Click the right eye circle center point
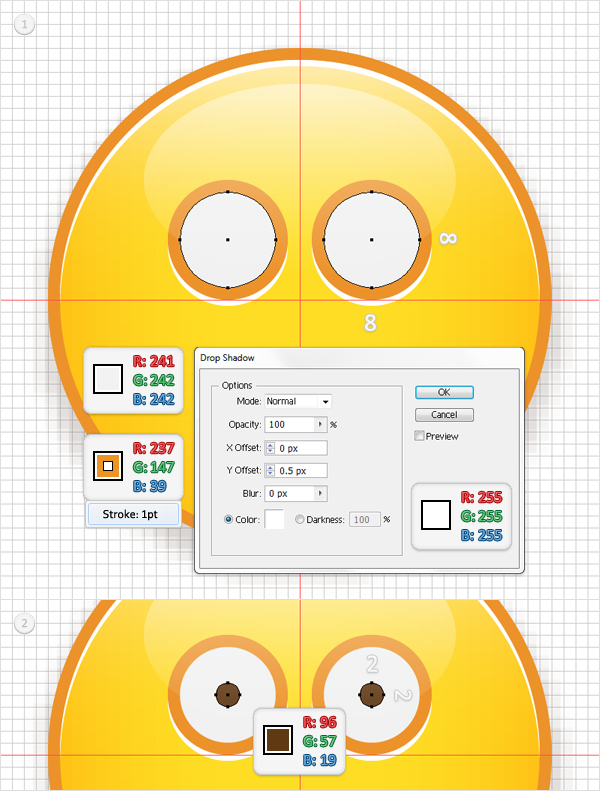600x791 pixels. tap(372, 240)
